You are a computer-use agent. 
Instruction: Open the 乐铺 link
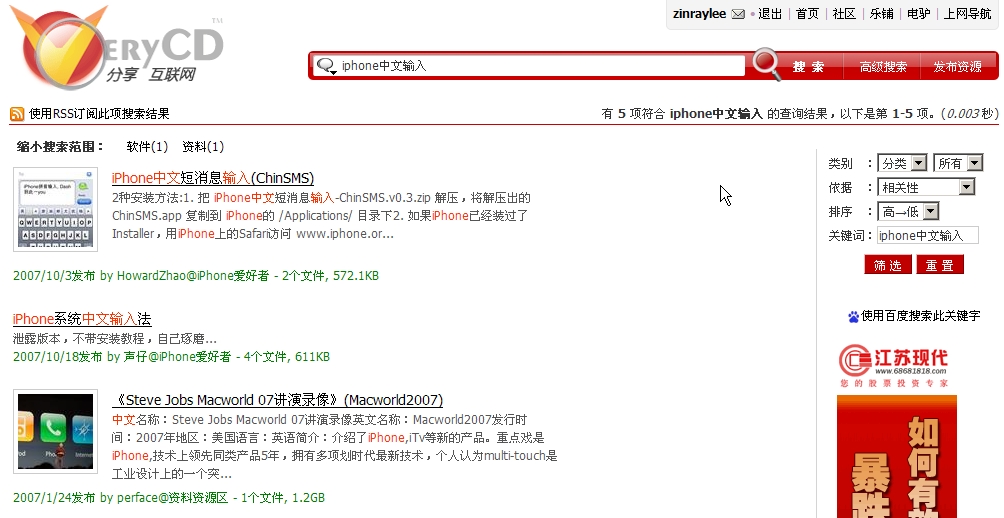[x=882, y=14]
